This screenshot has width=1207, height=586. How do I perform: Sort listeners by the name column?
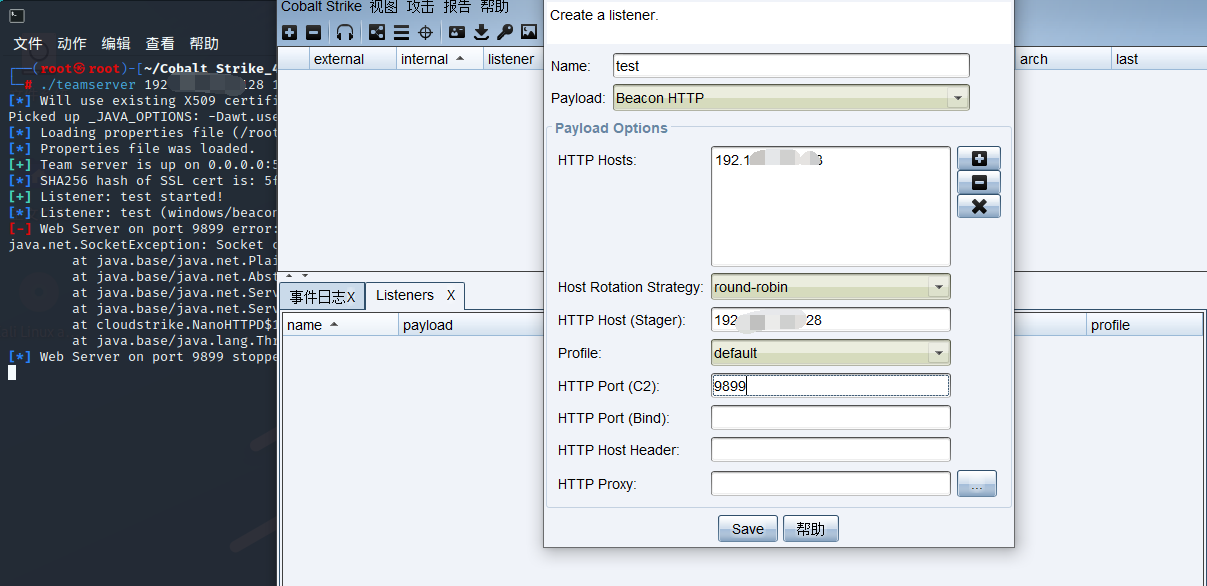340,325
